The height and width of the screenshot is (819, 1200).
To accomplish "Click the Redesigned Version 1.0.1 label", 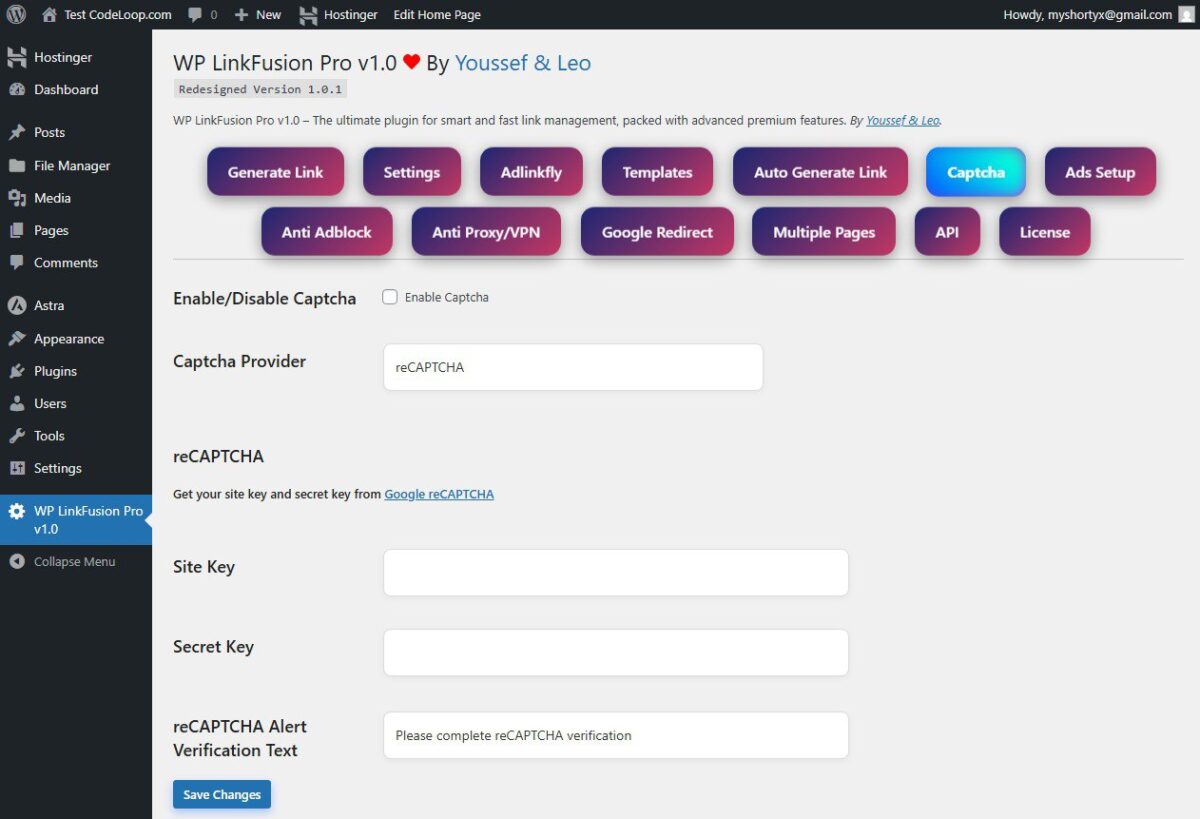I will (260, 89).
